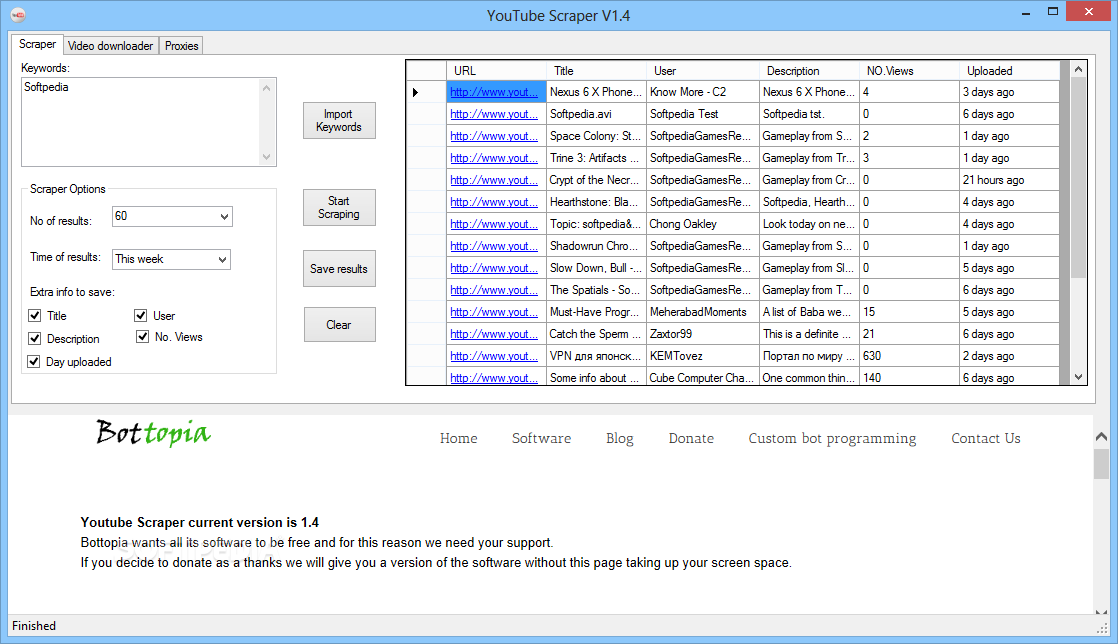This screenshot has width=1118, height=644.
Task: Sort by the Uploaded column header
Action: pyautogui.click(x=1010, y=71)
